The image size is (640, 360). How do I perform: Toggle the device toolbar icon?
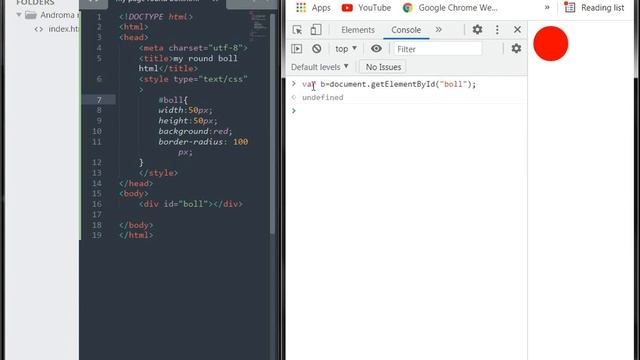(316, 30)
